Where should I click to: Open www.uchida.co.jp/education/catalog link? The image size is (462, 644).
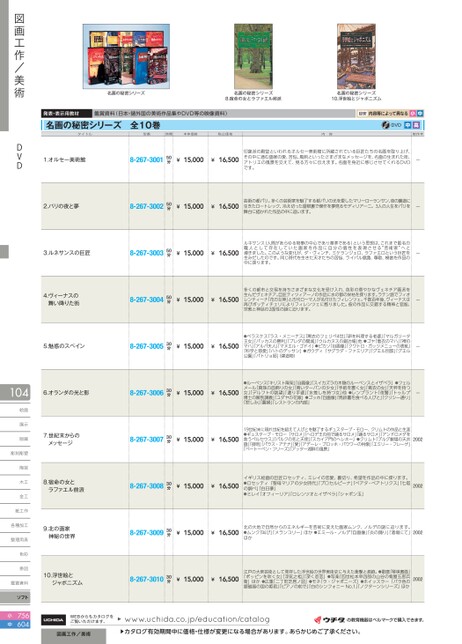tap(197, 619)
